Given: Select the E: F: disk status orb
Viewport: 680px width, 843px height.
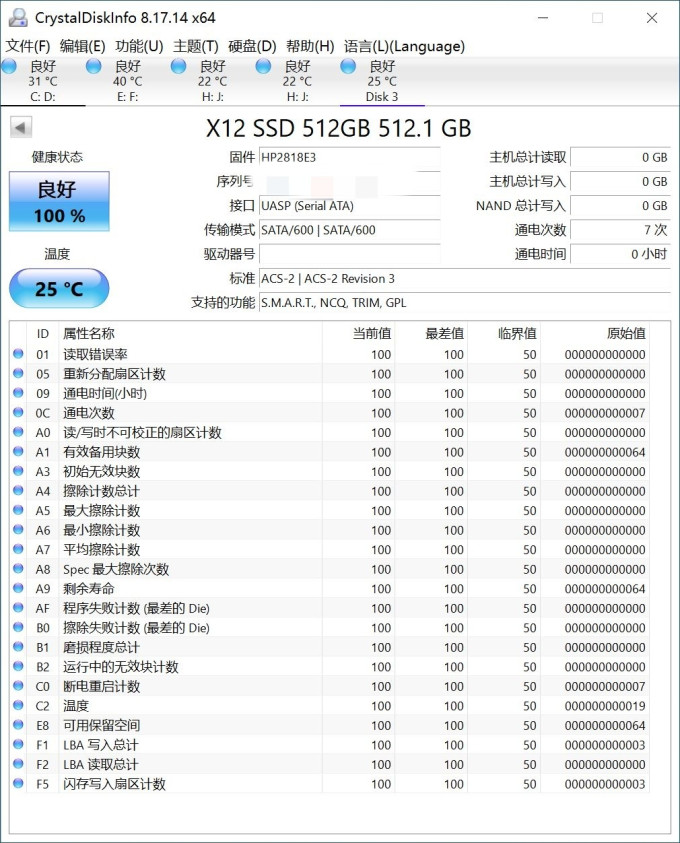Looking at the screenshot, I should point(94,67).
